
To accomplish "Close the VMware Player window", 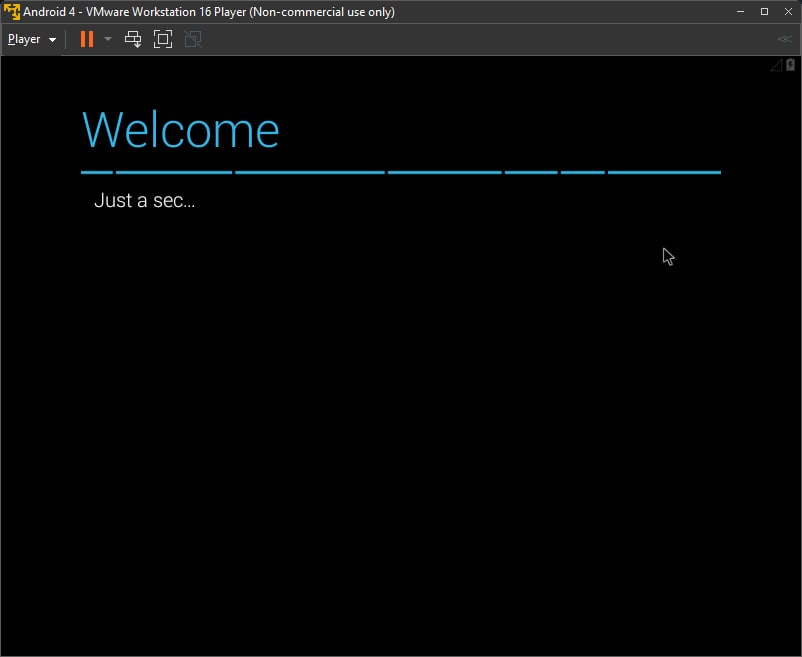I will point(788,11).
